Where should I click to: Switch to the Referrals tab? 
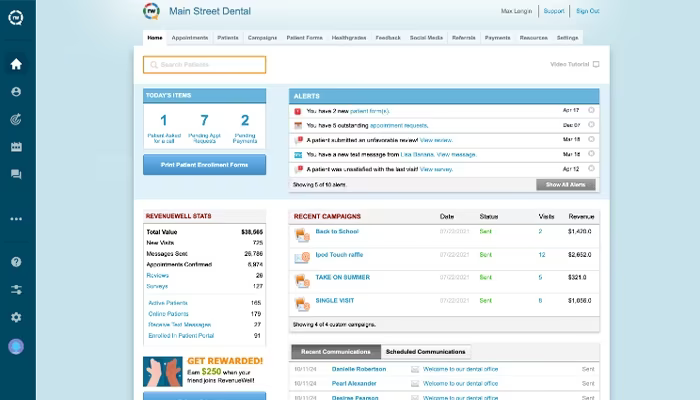click(x=463, y=38)
